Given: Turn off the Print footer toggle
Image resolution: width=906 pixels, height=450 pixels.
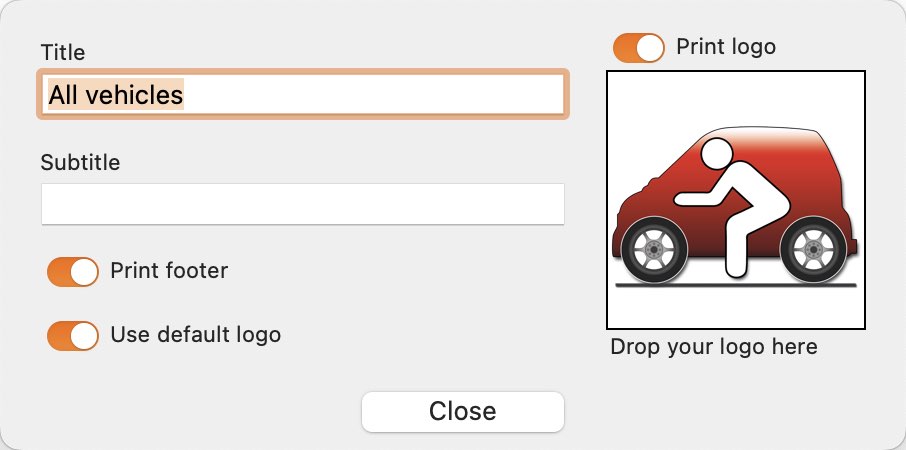Looking at the screenshot, I should click(73, 272).
